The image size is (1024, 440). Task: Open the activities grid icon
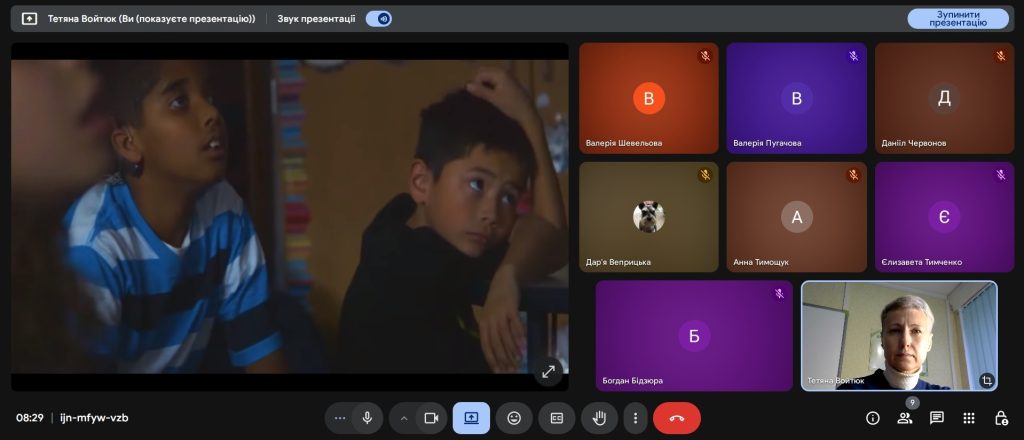point(969,418)
